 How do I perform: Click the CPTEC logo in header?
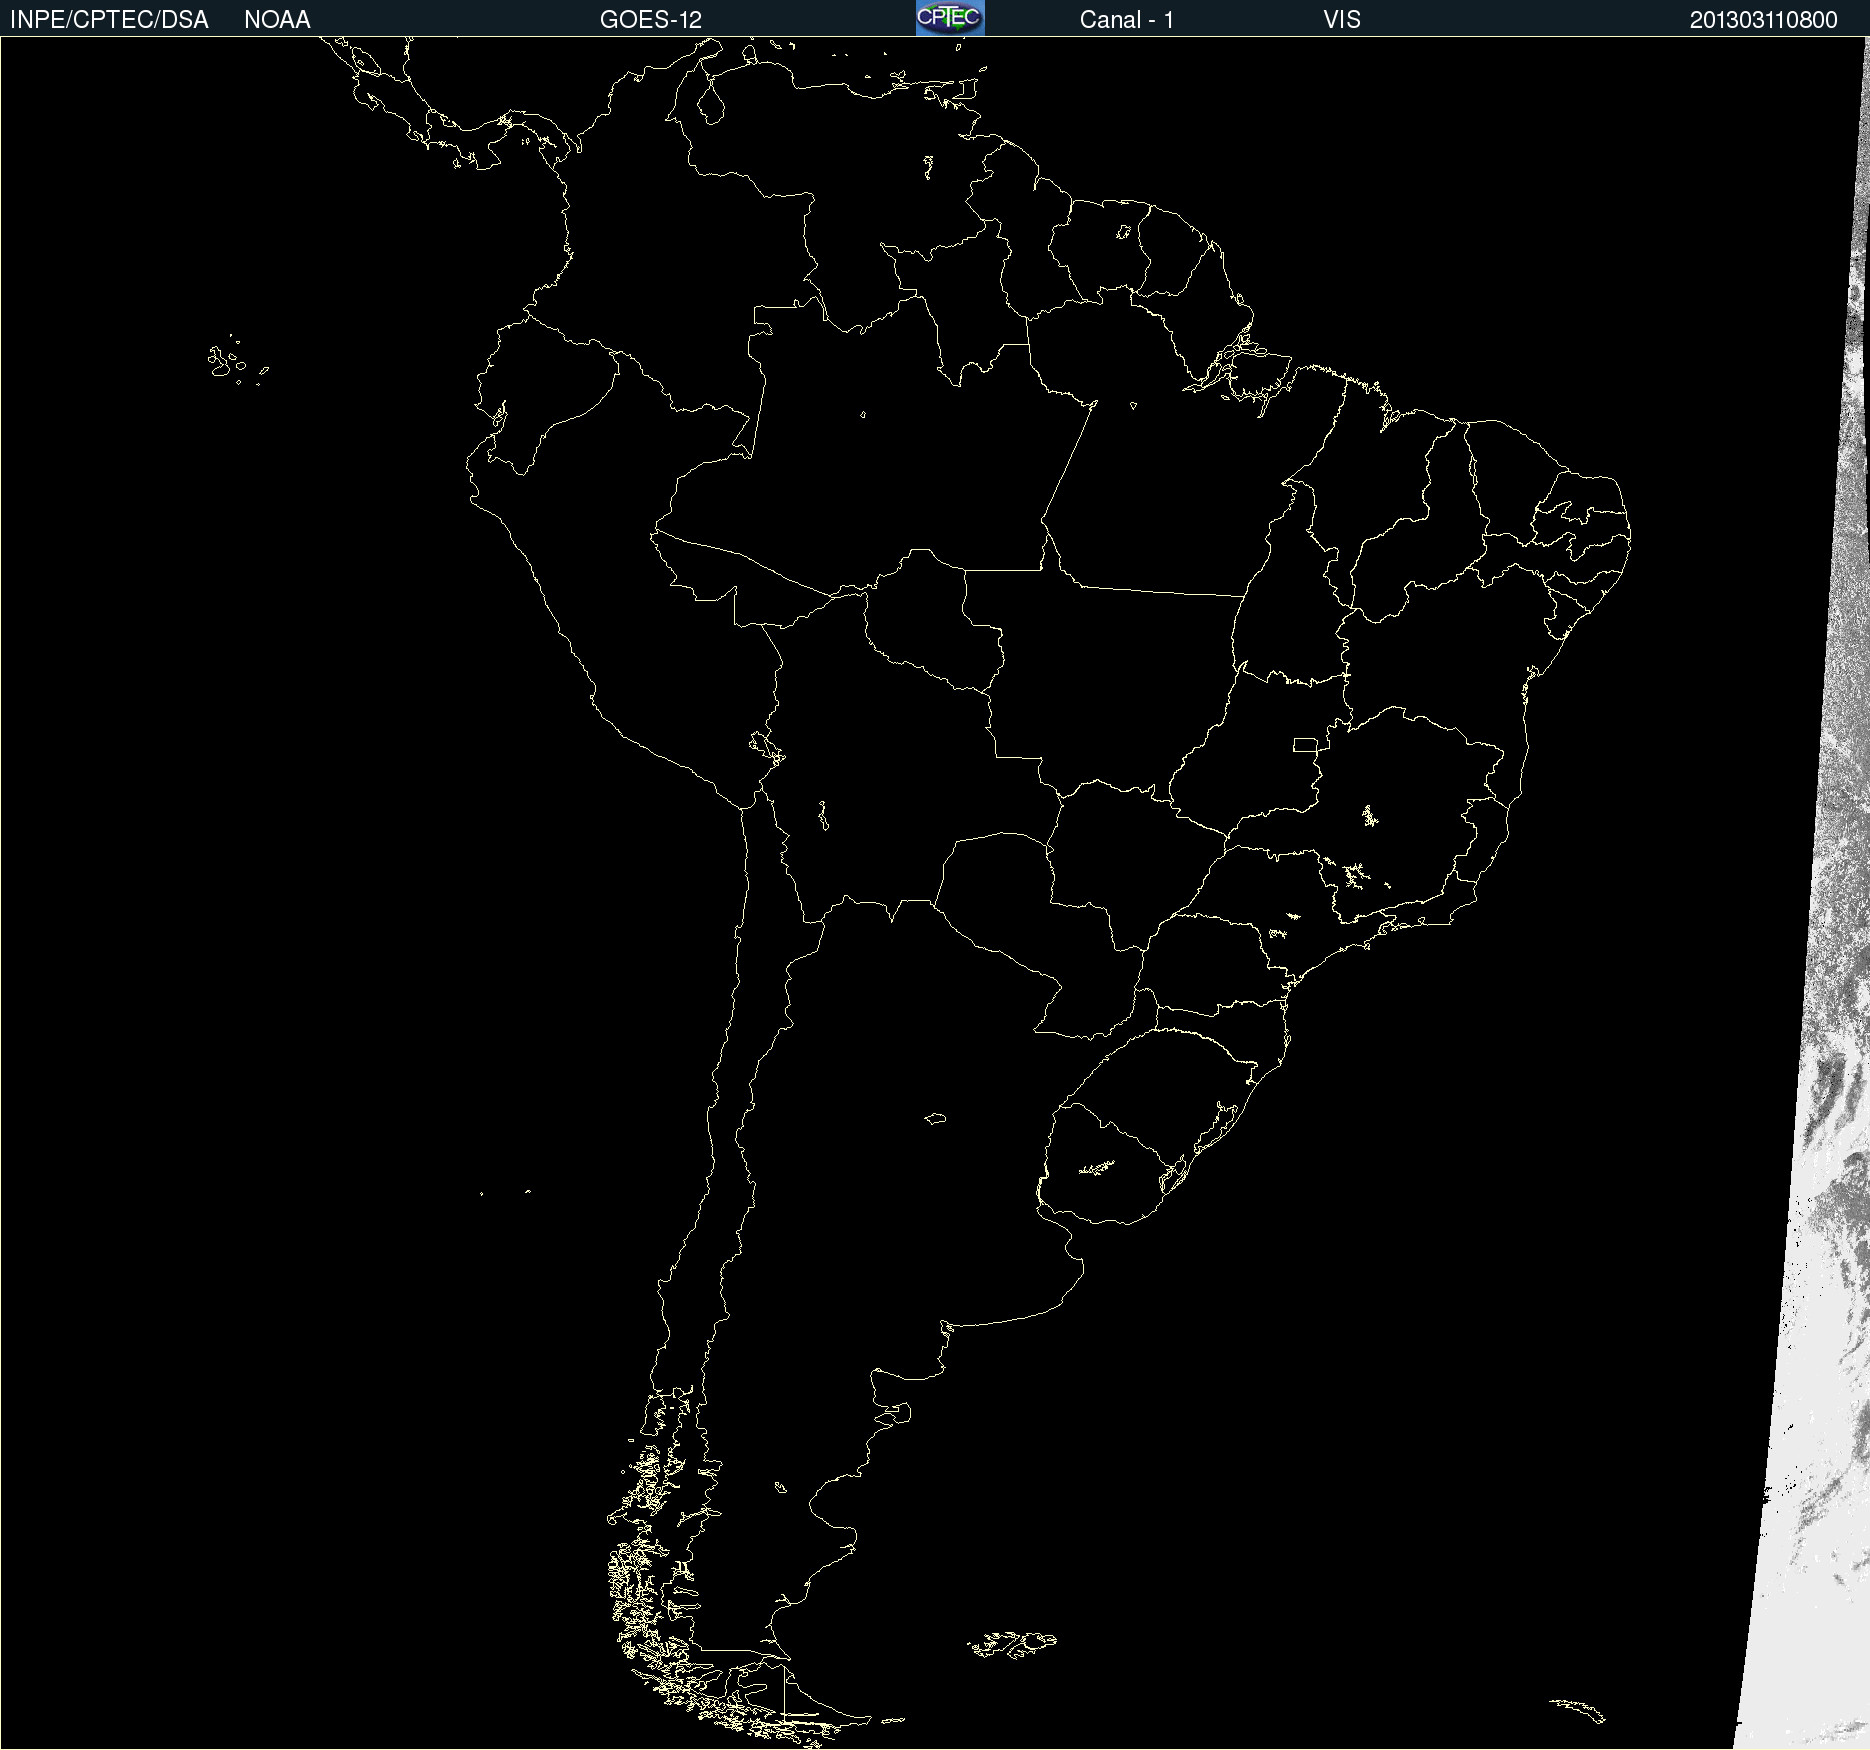pos(950,18)
